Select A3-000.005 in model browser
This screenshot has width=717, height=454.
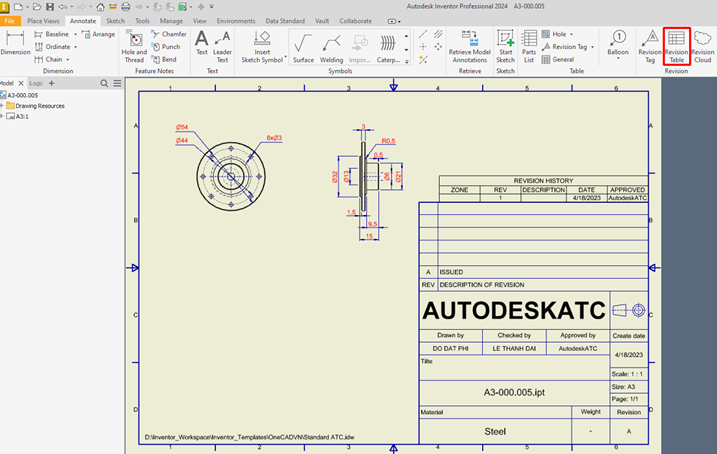click(22, 96)
